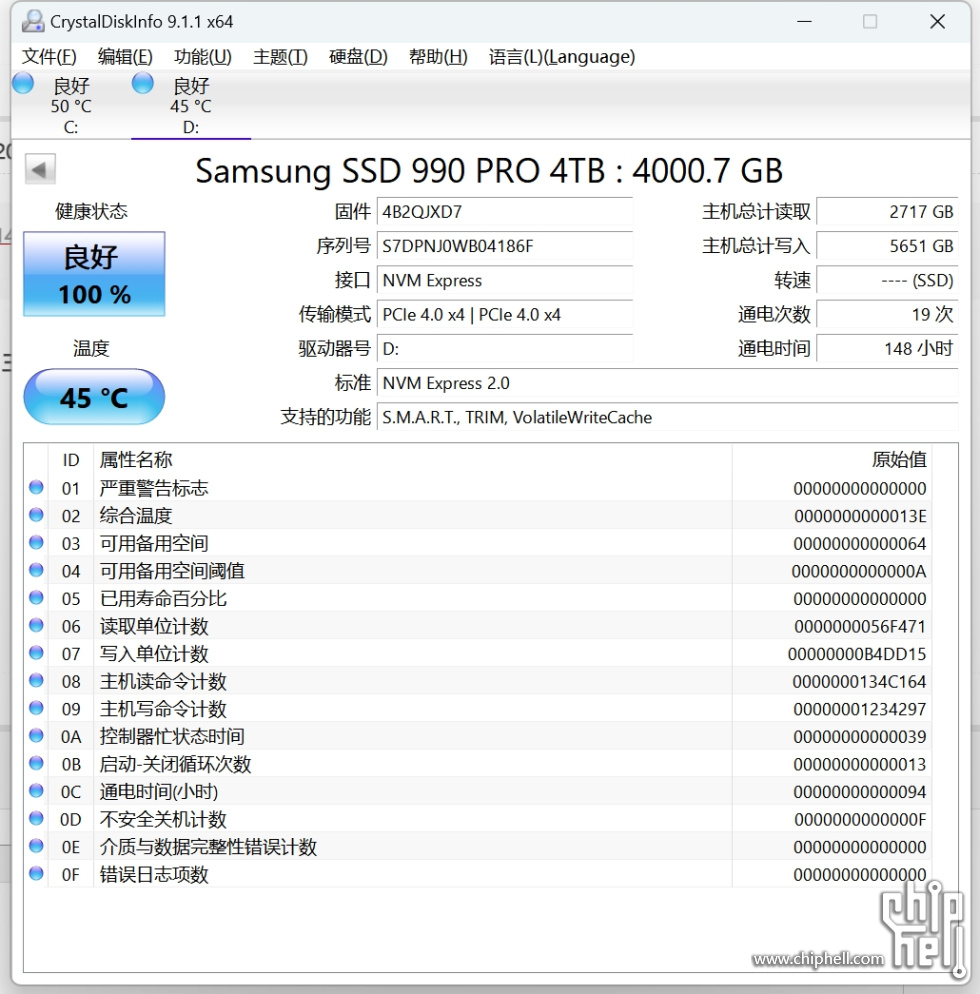This screenshot has width=980, height=994.
Task: Minimize the CrystalDiskInfo window
Action: (x=804, y=22)
